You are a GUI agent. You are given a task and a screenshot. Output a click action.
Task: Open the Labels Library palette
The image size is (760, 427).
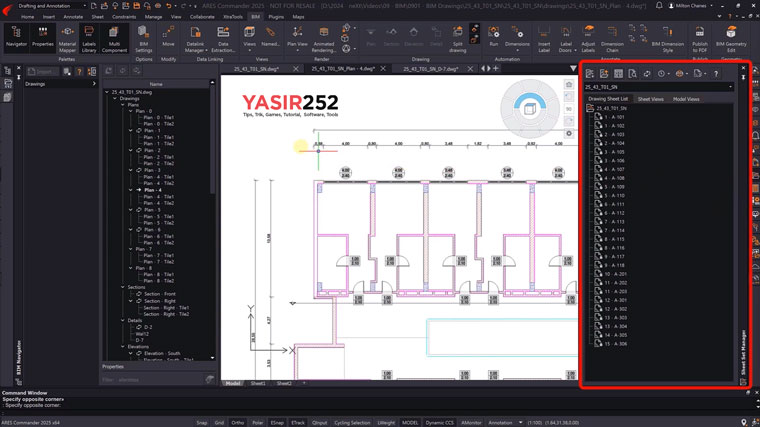pyautogui.click(x=89, y=39)
